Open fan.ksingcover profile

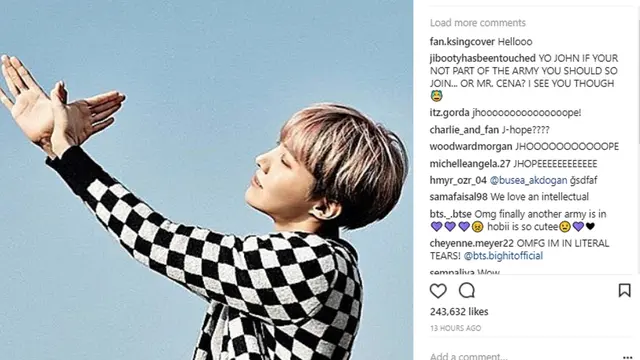point(462,42)
